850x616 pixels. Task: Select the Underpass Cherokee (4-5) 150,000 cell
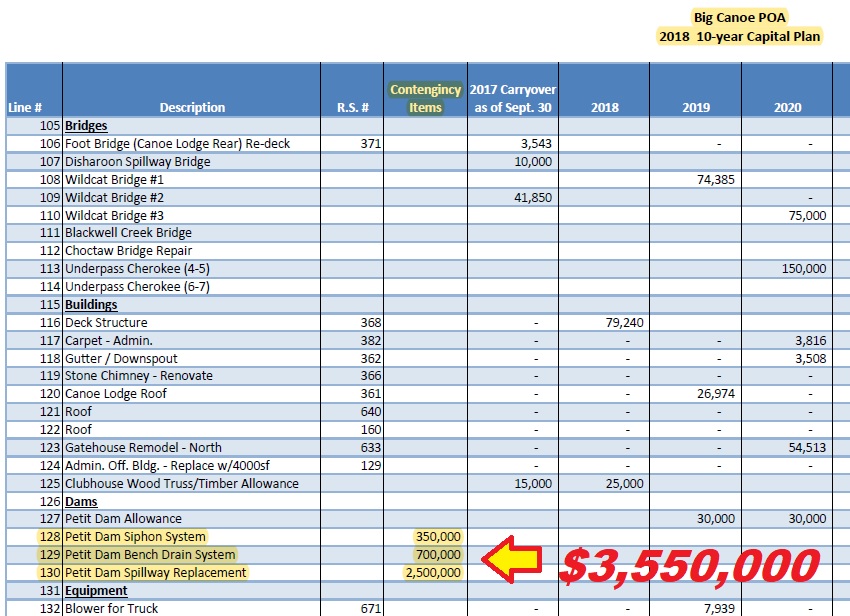click(x=803, y=269)
